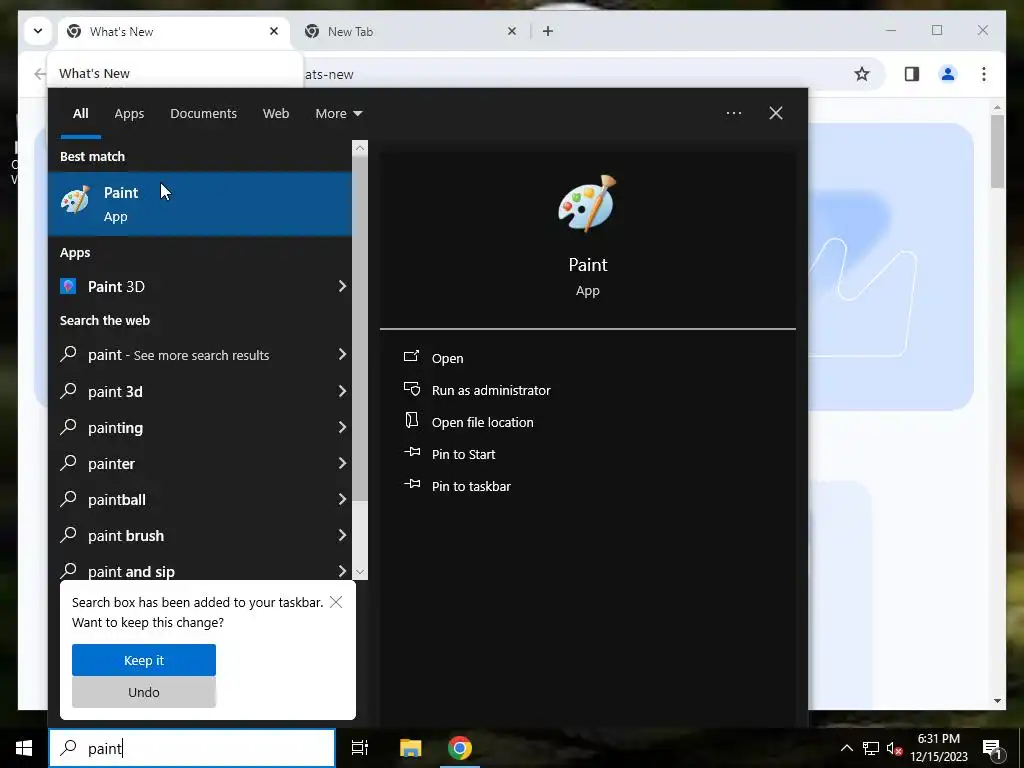Click the Keep it button
The image size is (1024, 768).
point(144,660)
